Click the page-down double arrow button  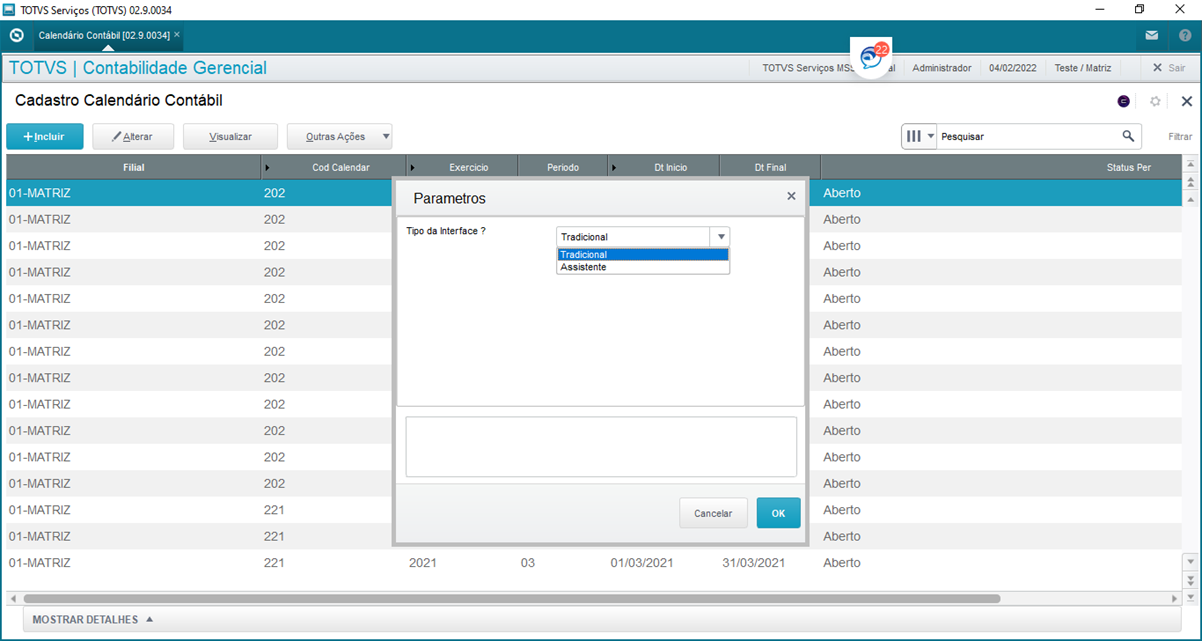click(1190, 579)
